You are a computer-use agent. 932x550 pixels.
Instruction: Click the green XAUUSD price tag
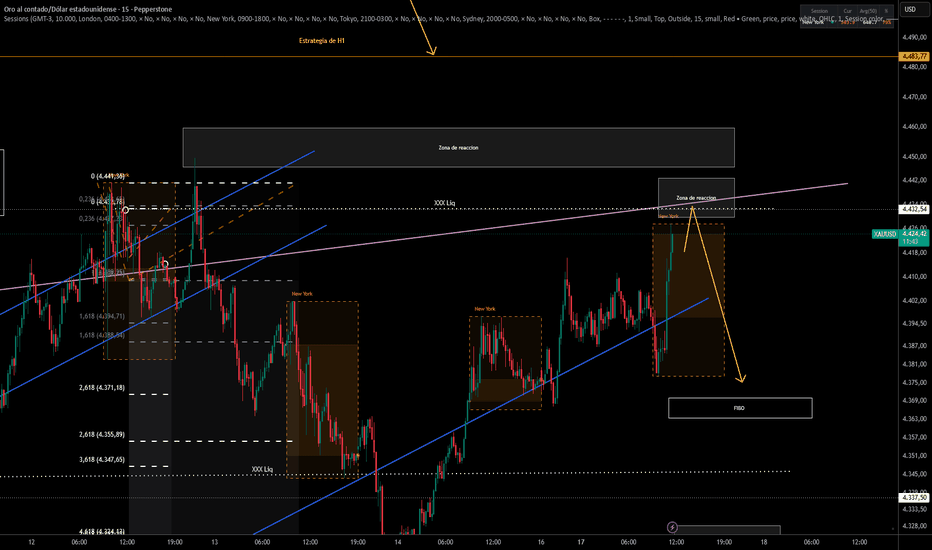884,234
